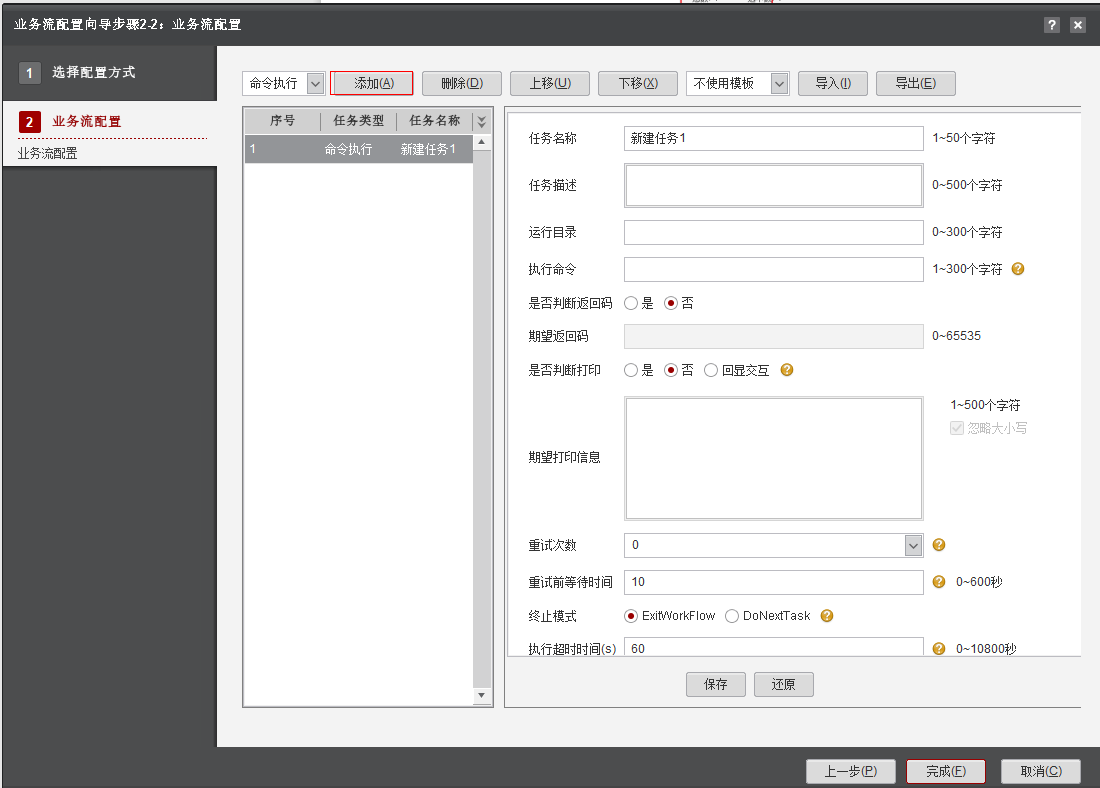
Task: Click the 添加(A) button
Action: [x=372, y=84]
